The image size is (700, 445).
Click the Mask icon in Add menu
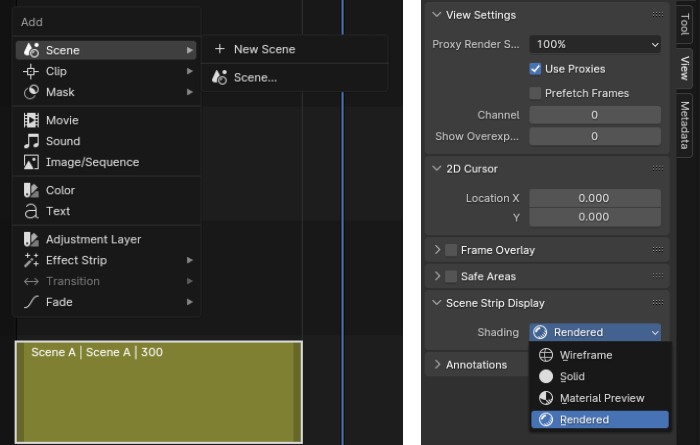(x=31, y=92)
